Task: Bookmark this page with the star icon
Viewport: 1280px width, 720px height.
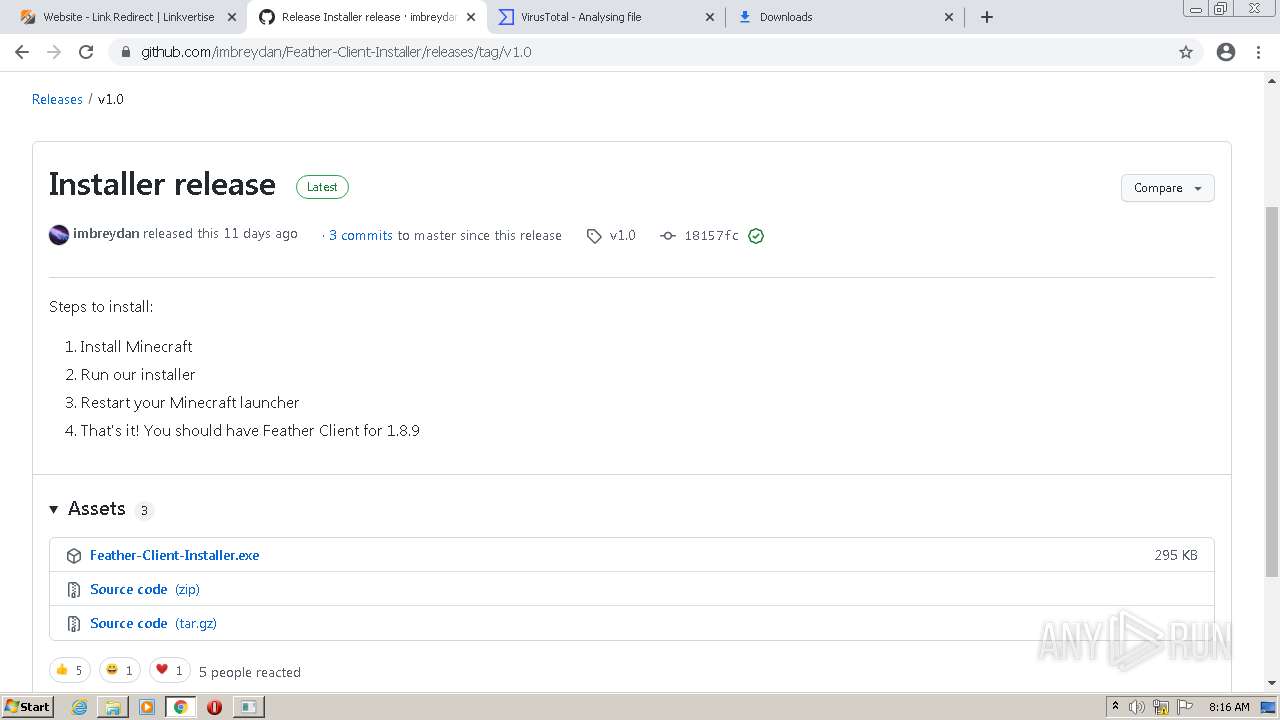Action: 1186,52
